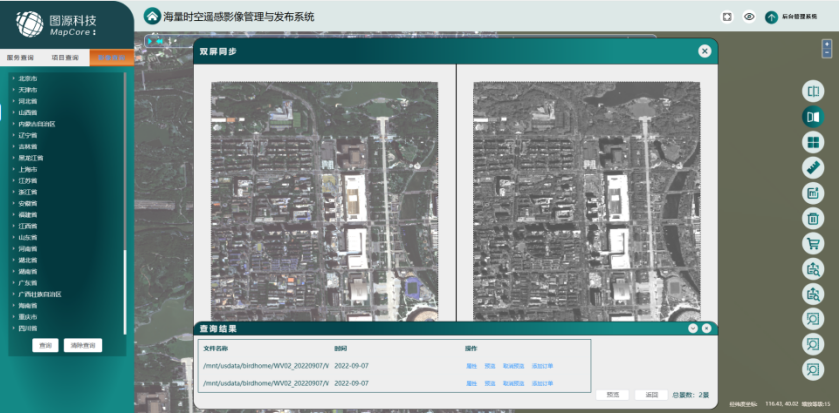Close the 双屏同步 dialog
Image resolution: width=839 pixels, height=414 pixels.
point(704,51)
